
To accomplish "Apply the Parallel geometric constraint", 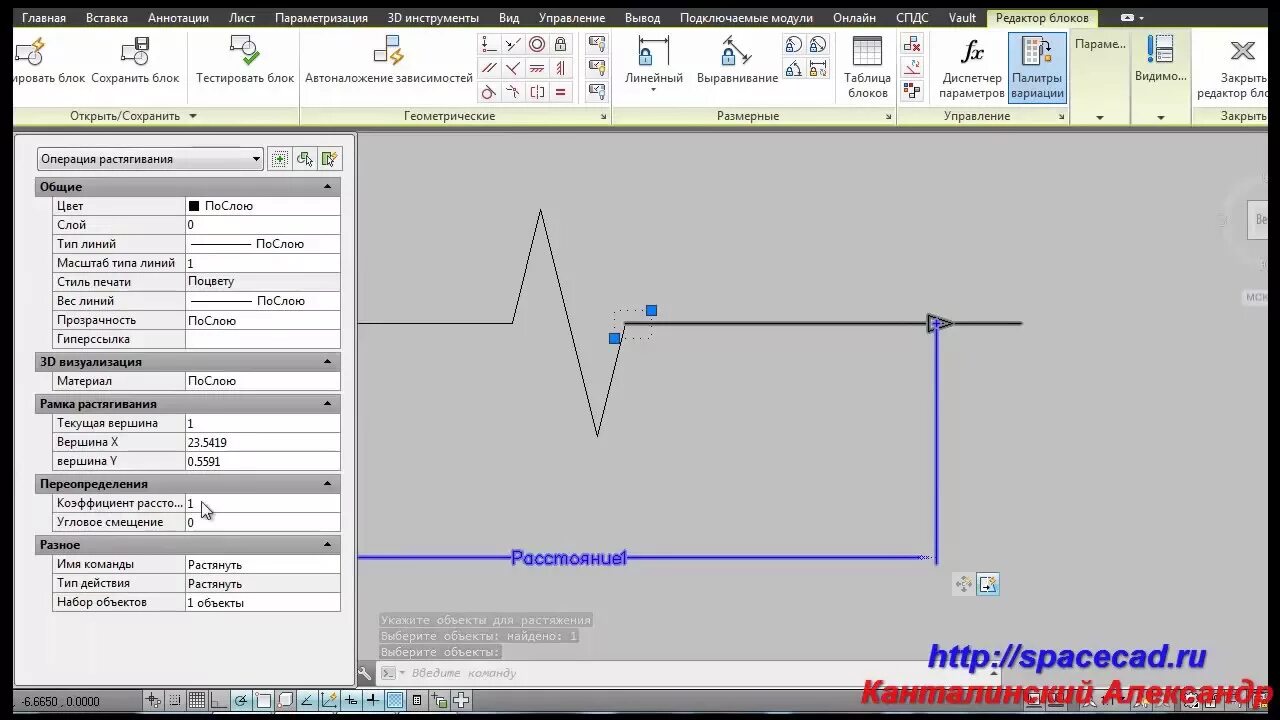I will click(x=489, y=68).
